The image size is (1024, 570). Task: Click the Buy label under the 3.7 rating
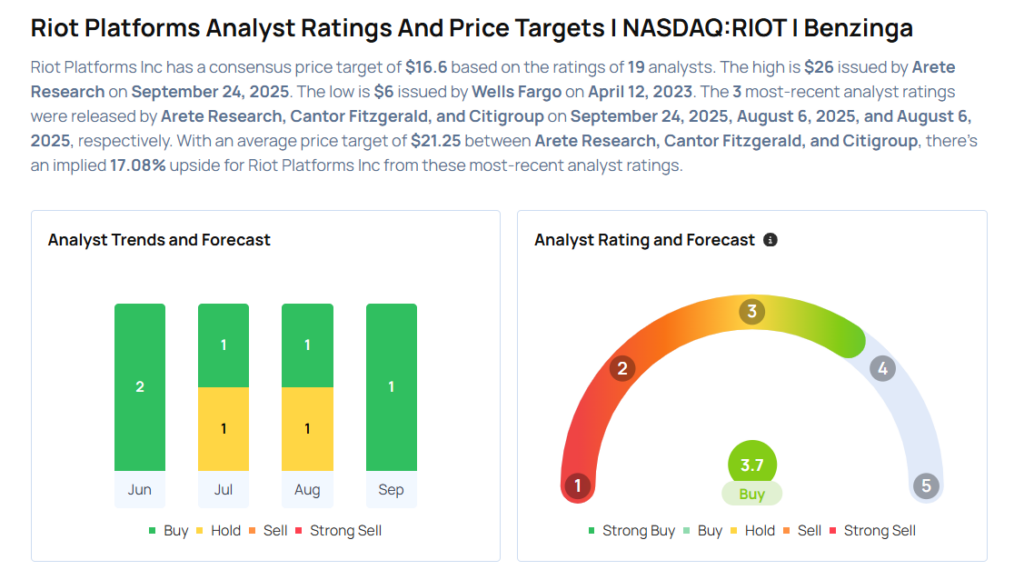pos(752,494)
